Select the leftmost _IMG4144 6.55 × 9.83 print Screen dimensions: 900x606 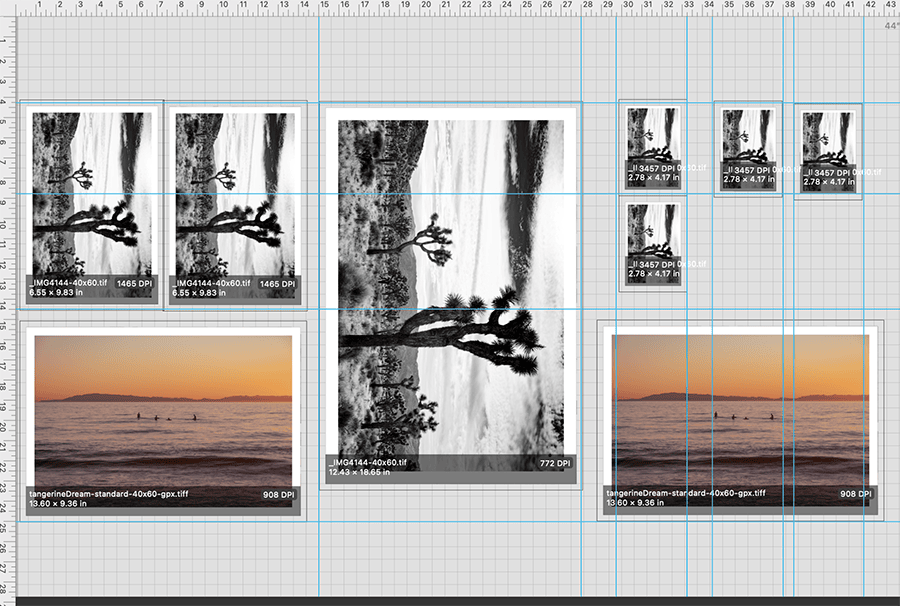click(x=92, y=205)
